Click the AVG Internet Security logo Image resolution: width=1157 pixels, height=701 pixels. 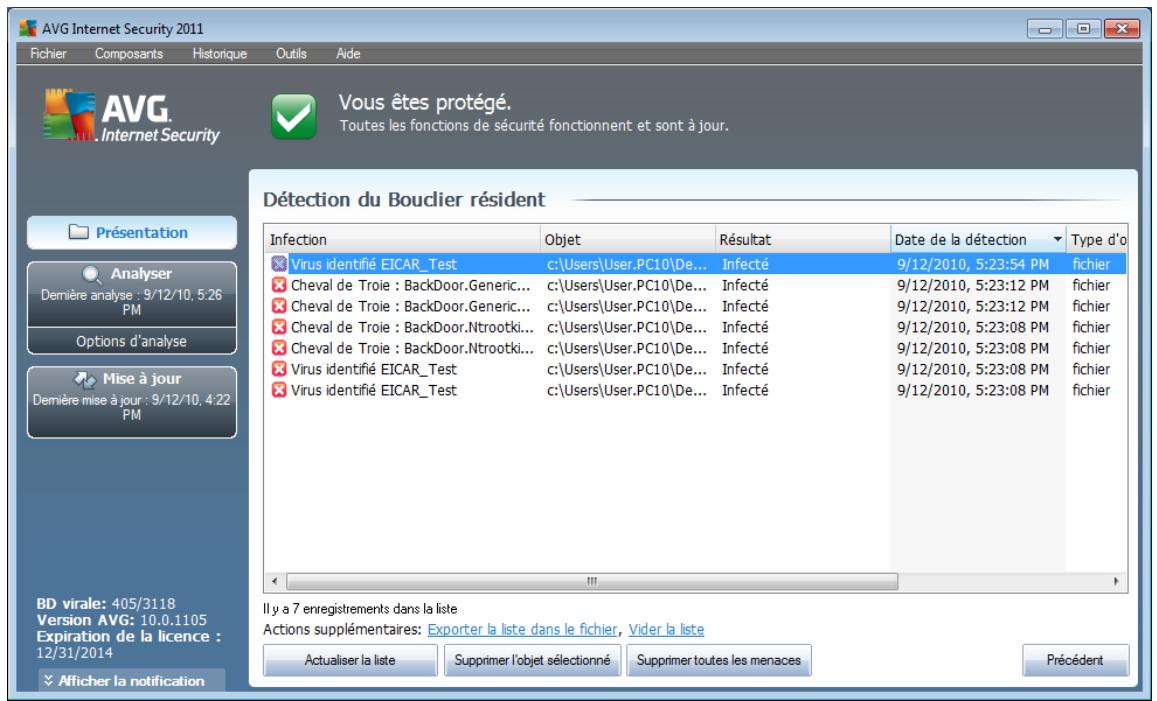coord(131,116)
